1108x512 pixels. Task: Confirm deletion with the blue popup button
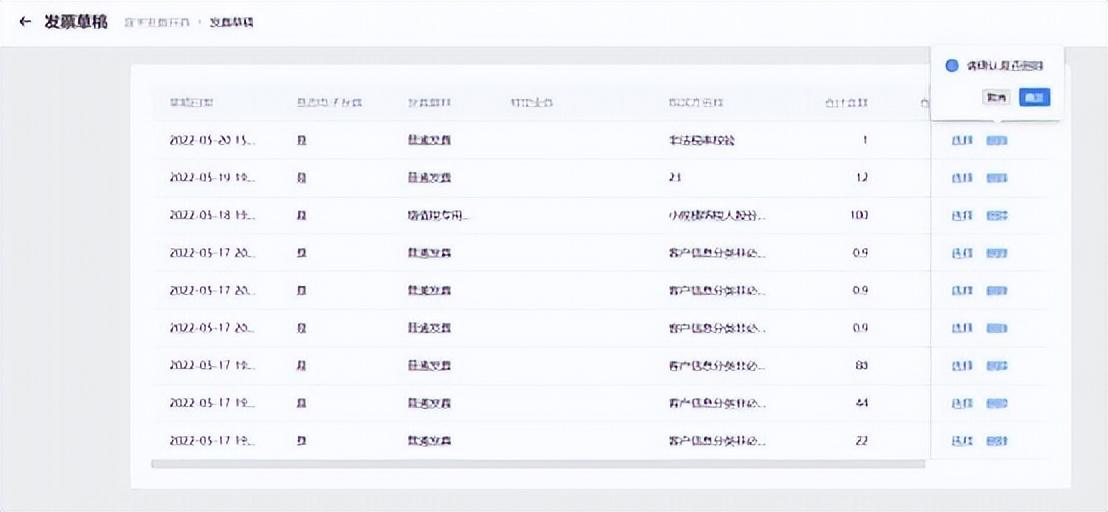(x=1035, y=97)
